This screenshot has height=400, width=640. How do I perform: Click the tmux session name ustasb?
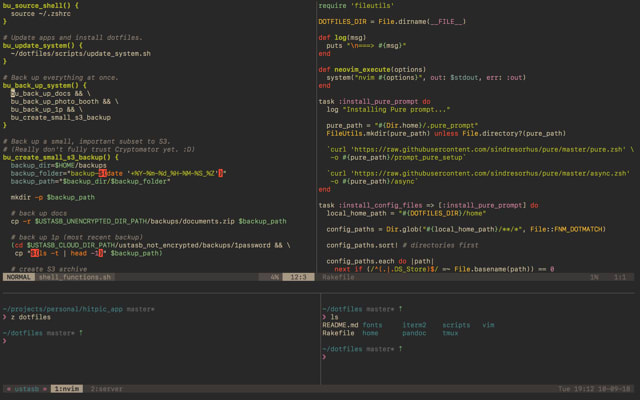pos(27,389)
